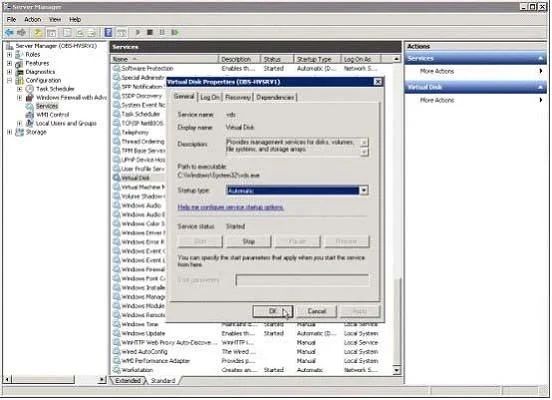The image size is (552, 400).
Task: Switch to the Standard view tab
Action: [163, 381]
